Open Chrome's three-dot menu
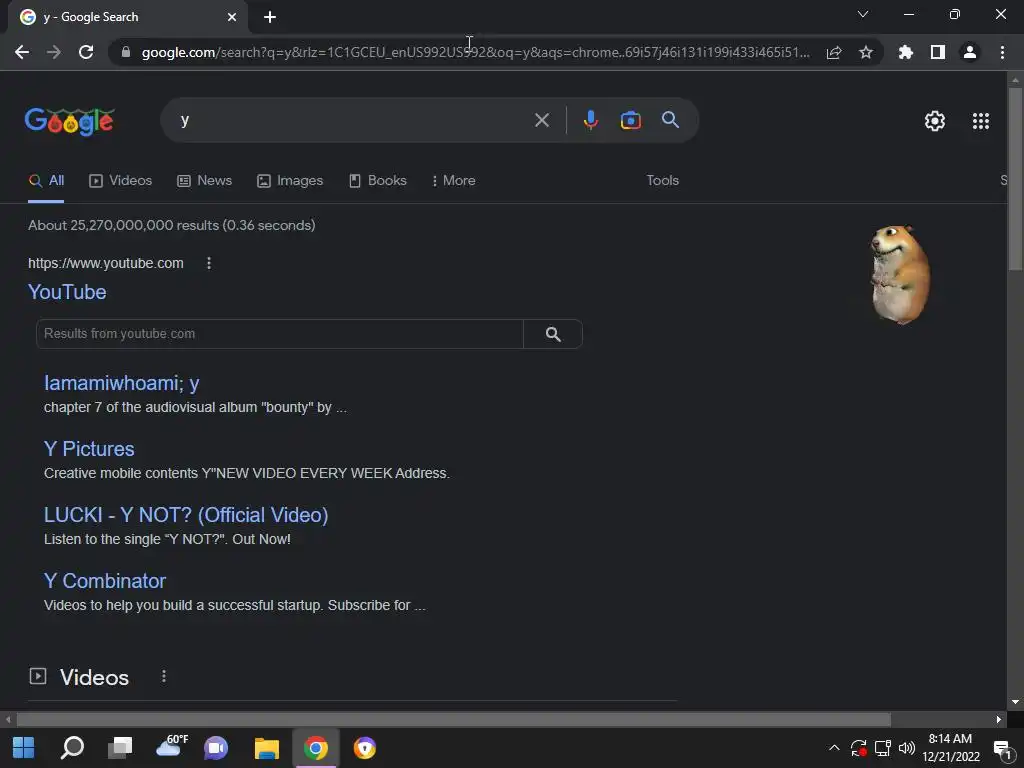Screen dimensions: 1024x768 coord(1002,52)
